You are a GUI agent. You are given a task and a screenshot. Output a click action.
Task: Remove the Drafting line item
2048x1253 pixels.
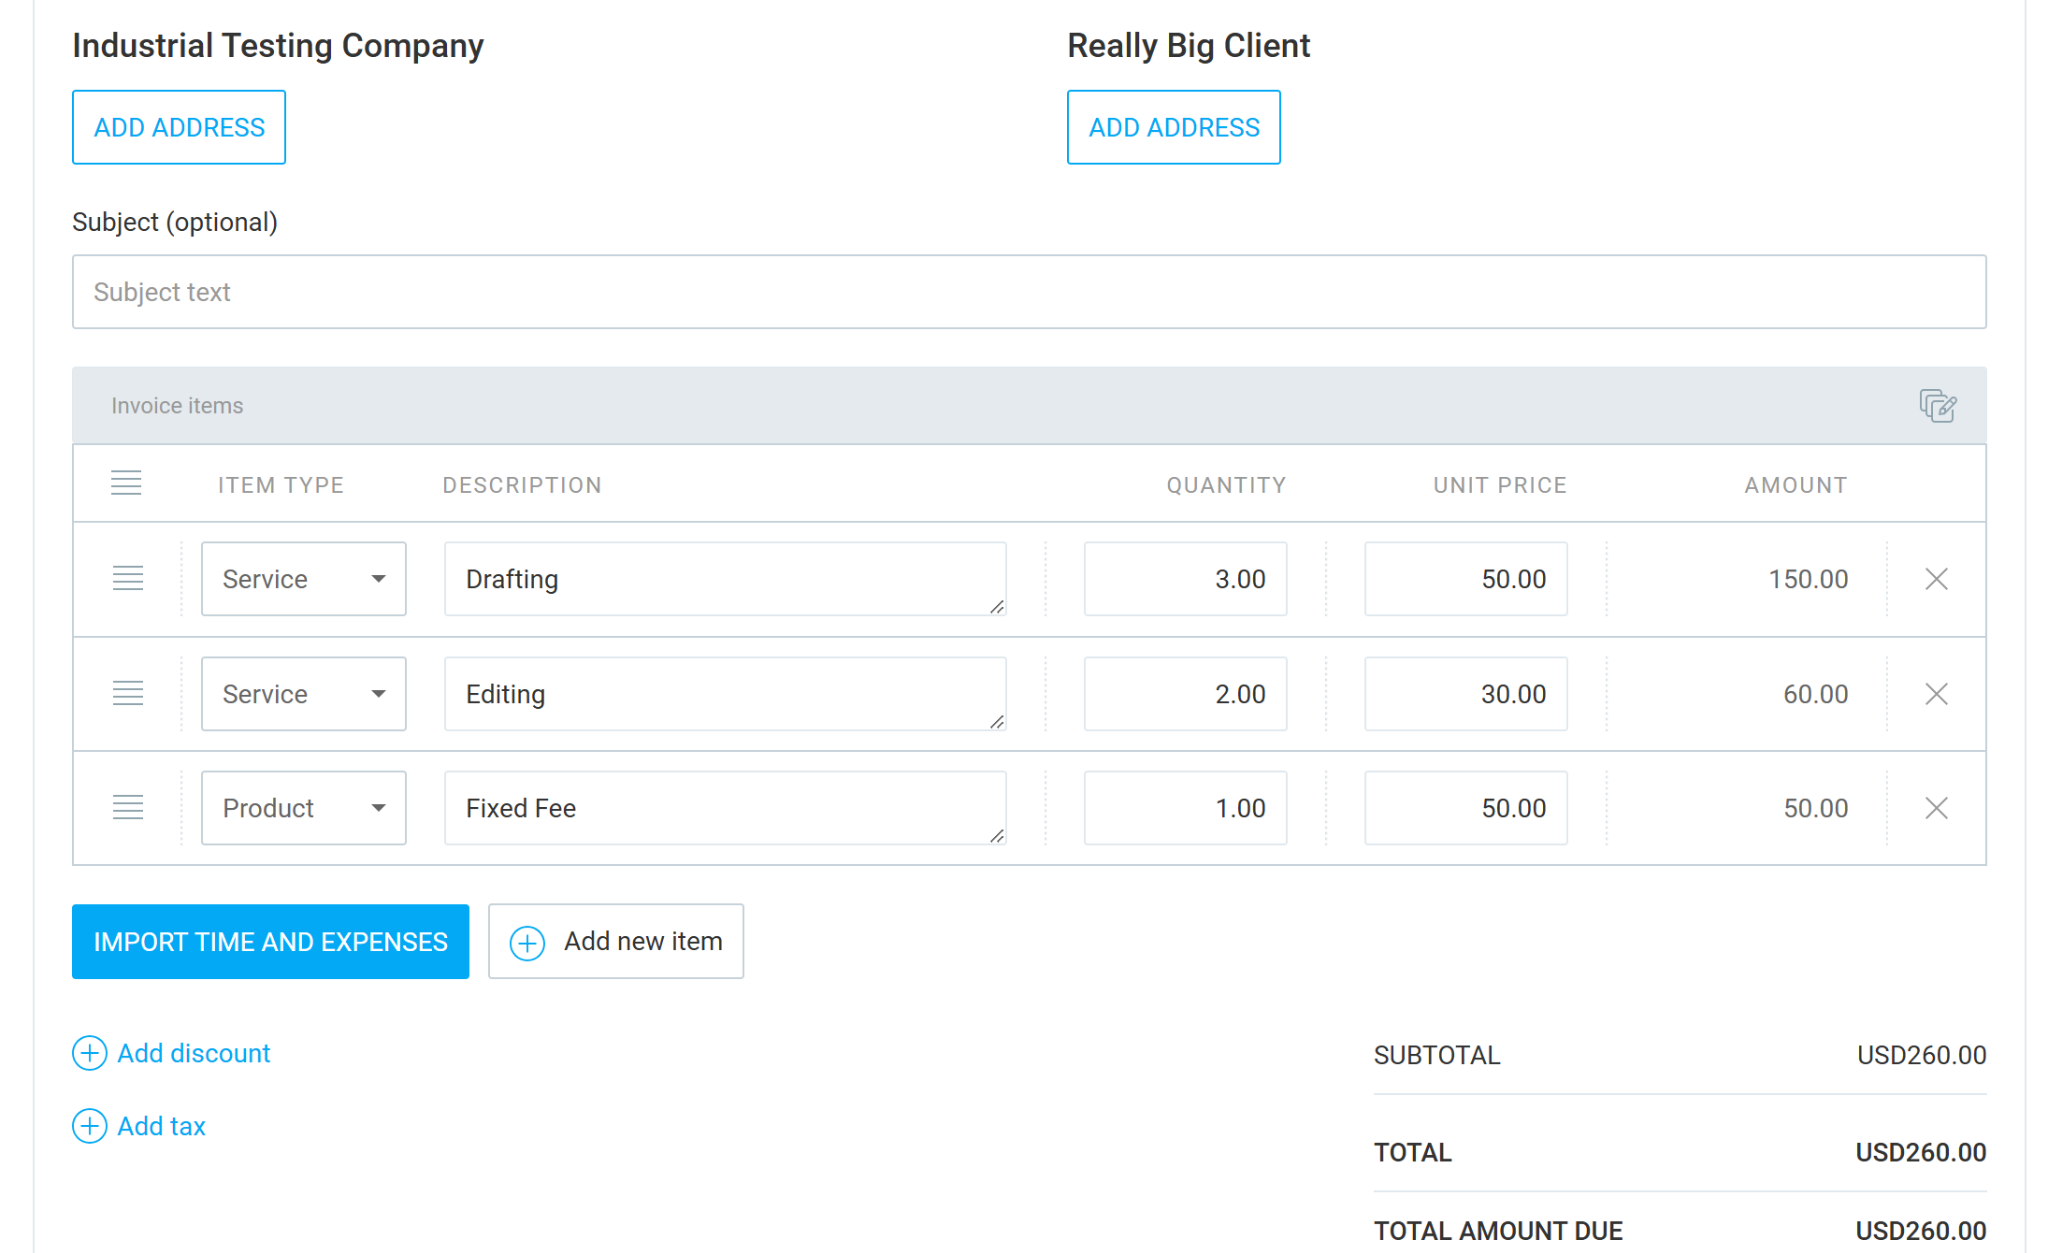click(x=1936, y=579)
